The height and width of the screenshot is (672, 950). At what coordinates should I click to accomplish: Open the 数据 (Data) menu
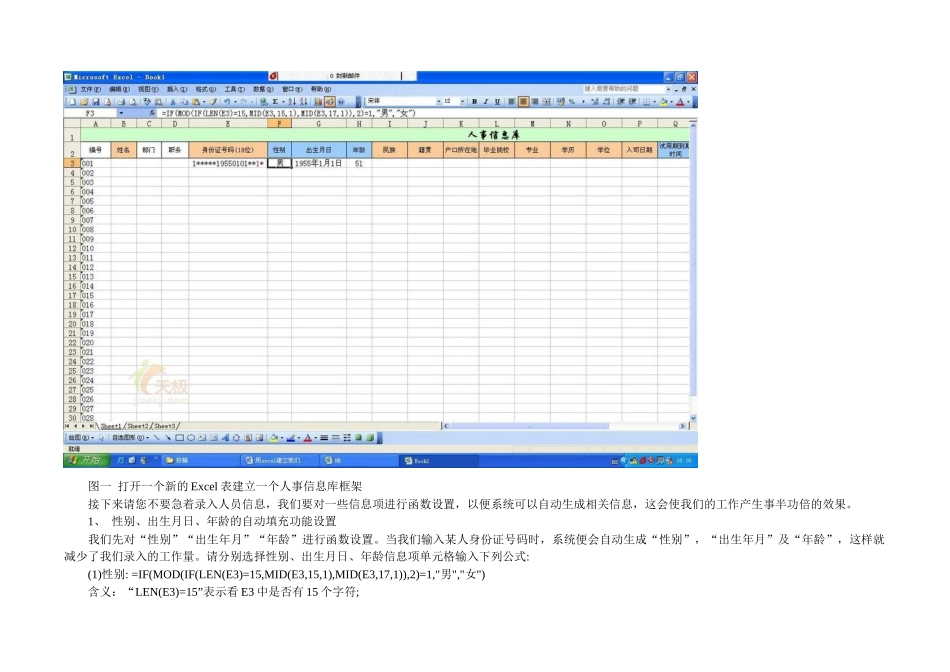coord(263,89)
